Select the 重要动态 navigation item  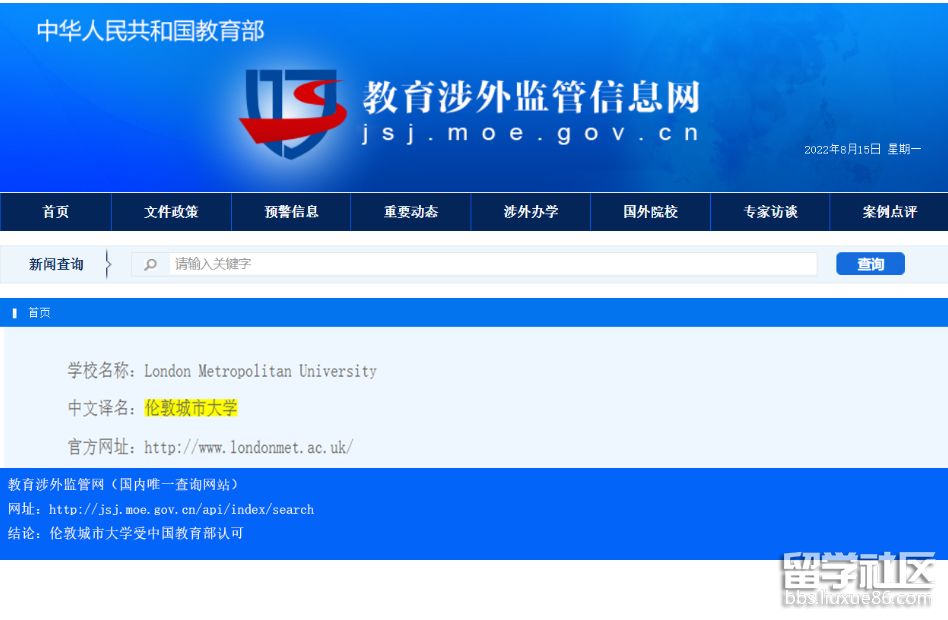[x=411, y=212]
